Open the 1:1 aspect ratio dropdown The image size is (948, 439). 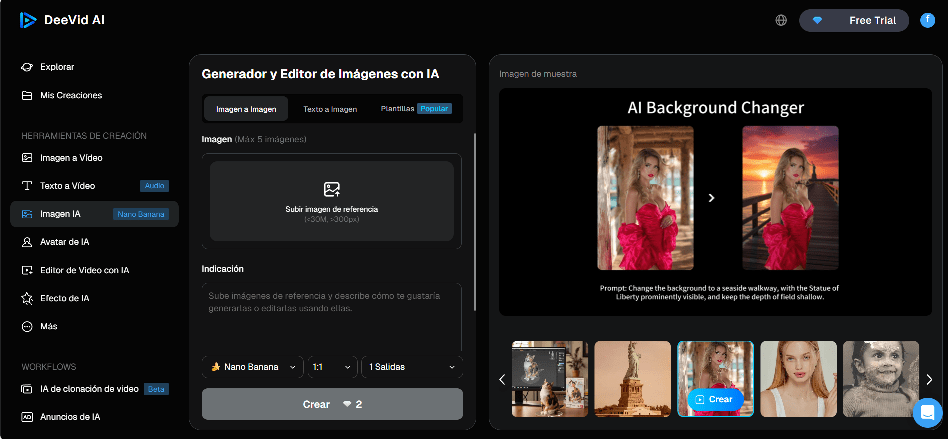(332, 367)
